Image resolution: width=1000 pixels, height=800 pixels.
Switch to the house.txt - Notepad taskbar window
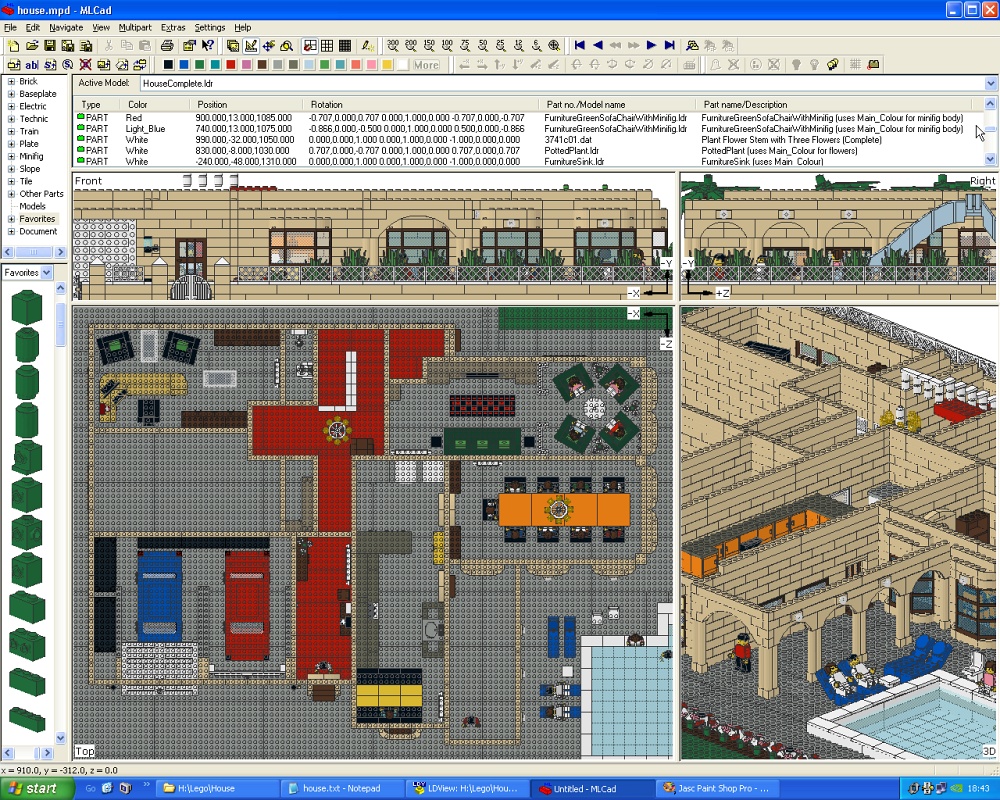(341, 789)
